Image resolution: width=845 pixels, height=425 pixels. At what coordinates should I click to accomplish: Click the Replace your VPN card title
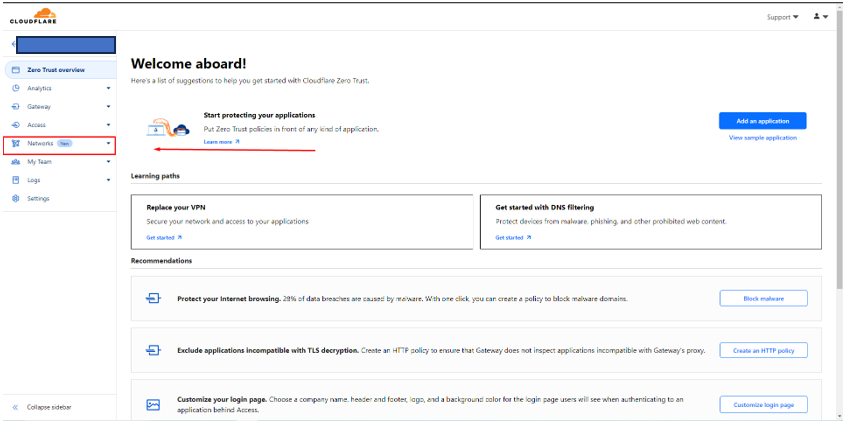(176, 207)
